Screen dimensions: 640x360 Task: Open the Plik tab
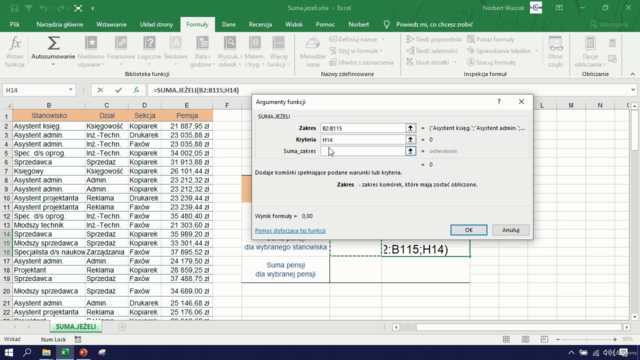(15, 24)
